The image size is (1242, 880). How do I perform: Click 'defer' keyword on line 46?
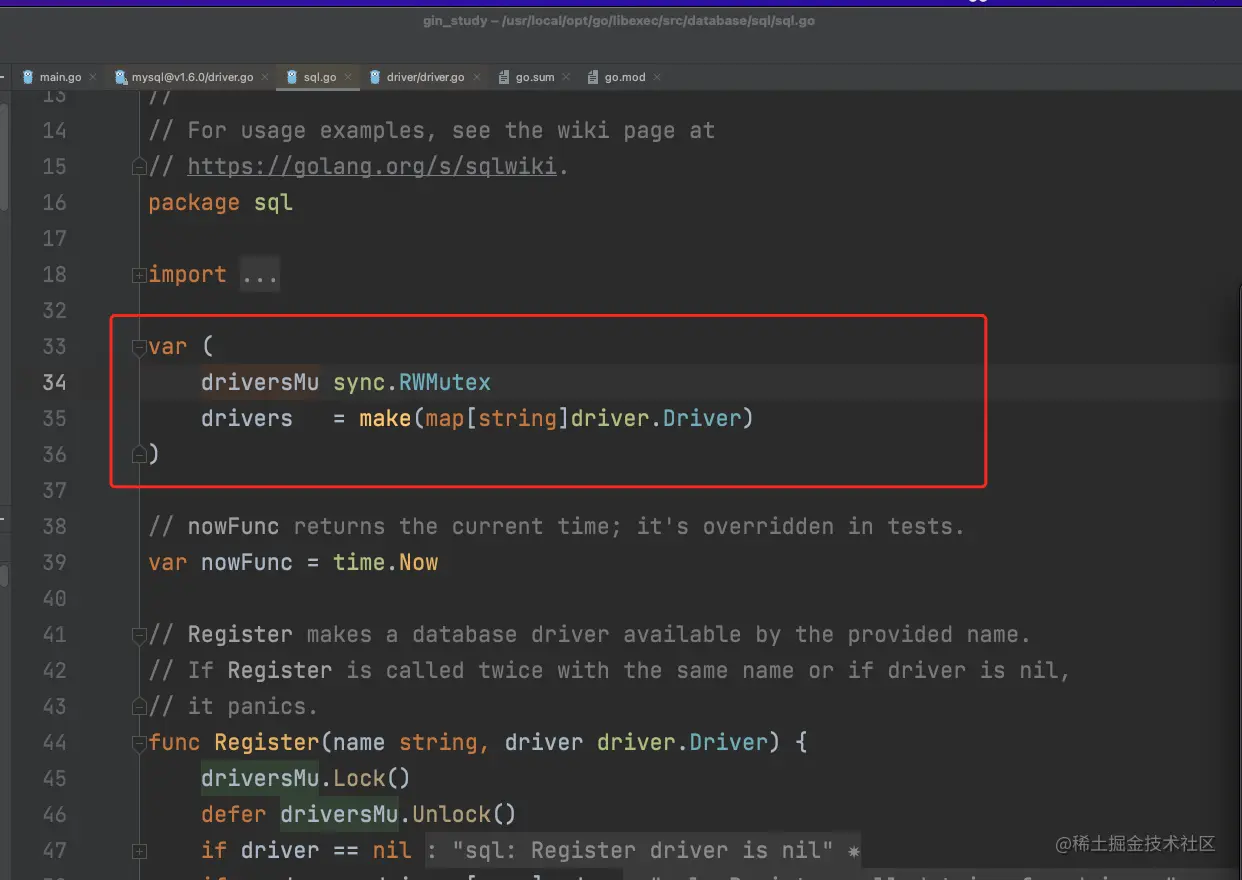[234, 814]
